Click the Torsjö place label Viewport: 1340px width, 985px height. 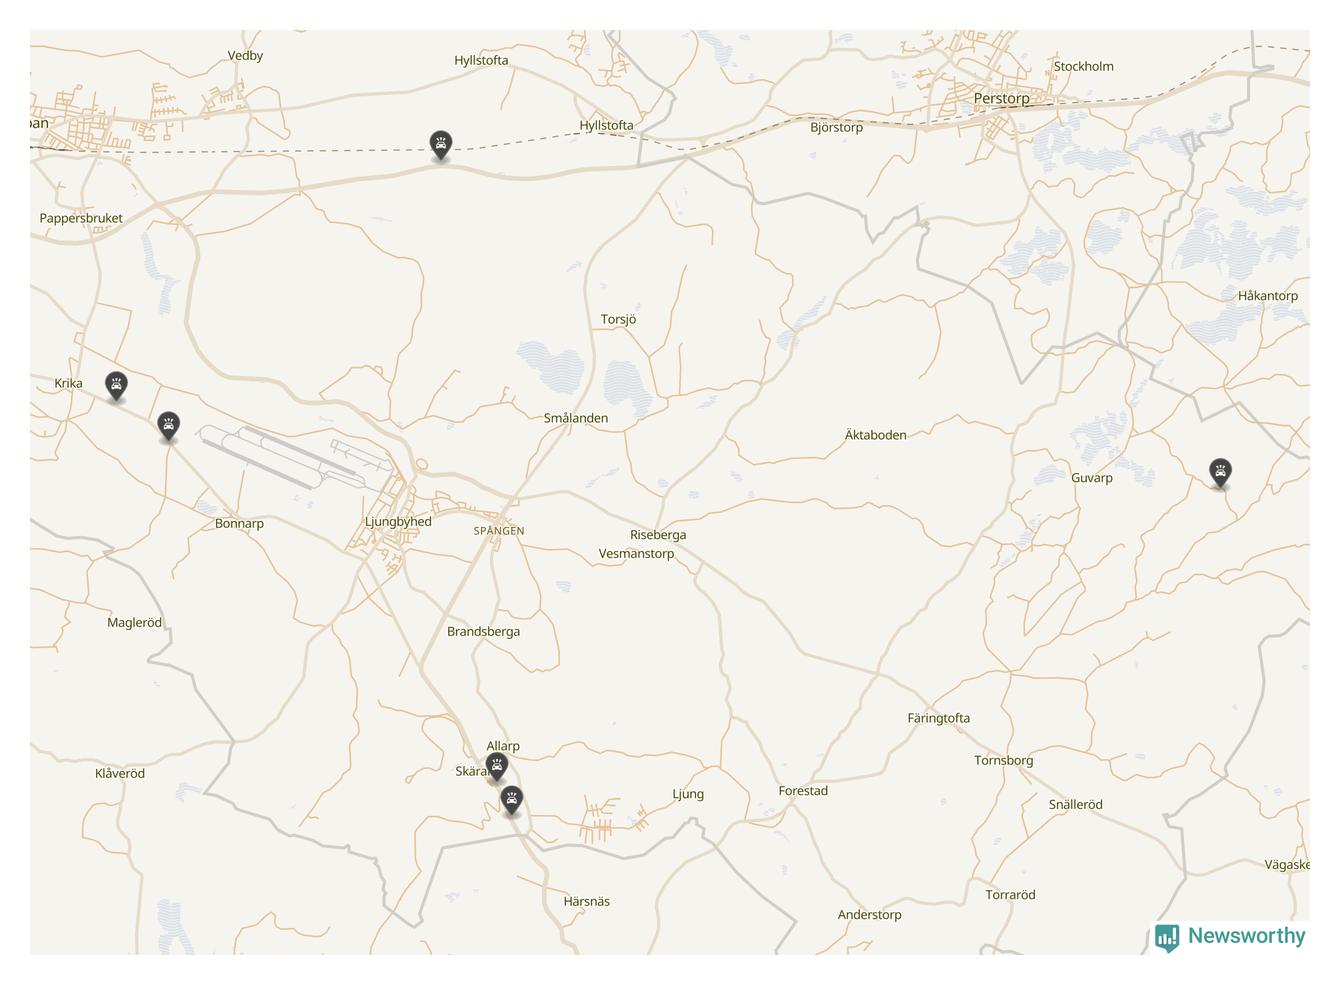point(618,319)
